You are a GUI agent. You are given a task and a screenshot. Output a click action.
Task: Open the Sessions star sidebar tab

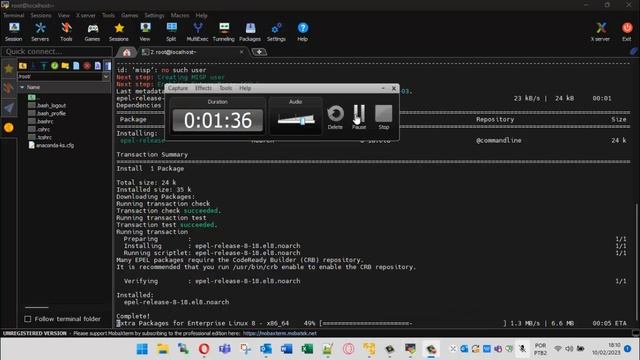pyautogui.click(x=9, y=69)
